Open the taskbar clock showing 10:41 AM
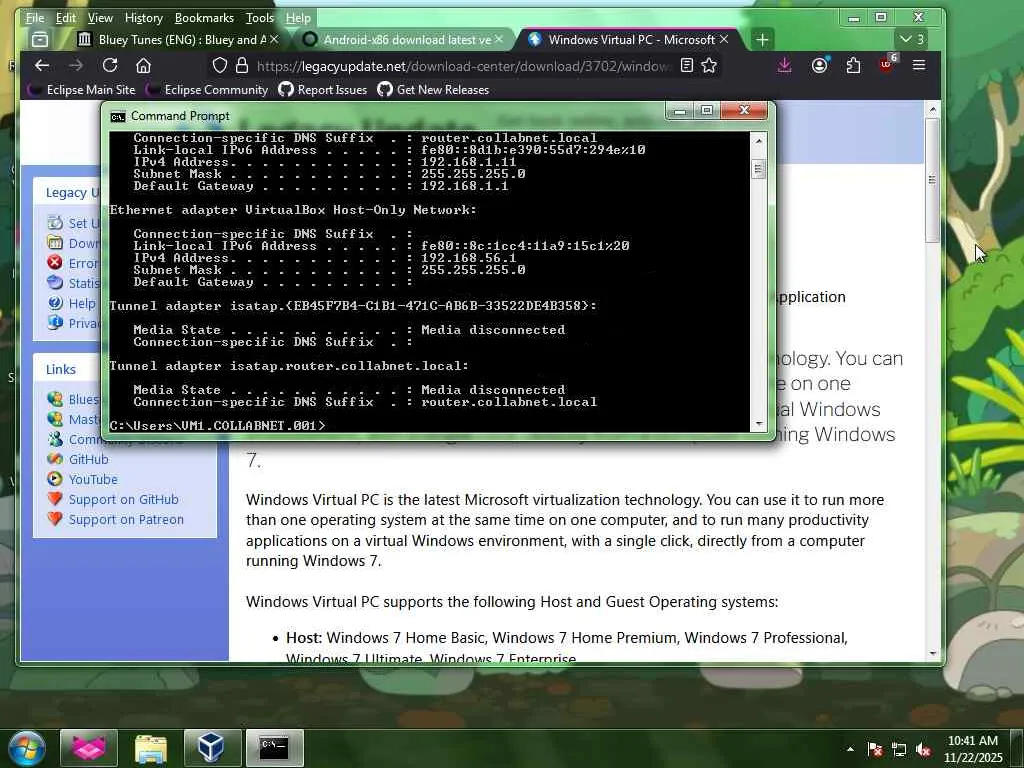Screen dimensions: 1024x768 click(x=973, y=749)
